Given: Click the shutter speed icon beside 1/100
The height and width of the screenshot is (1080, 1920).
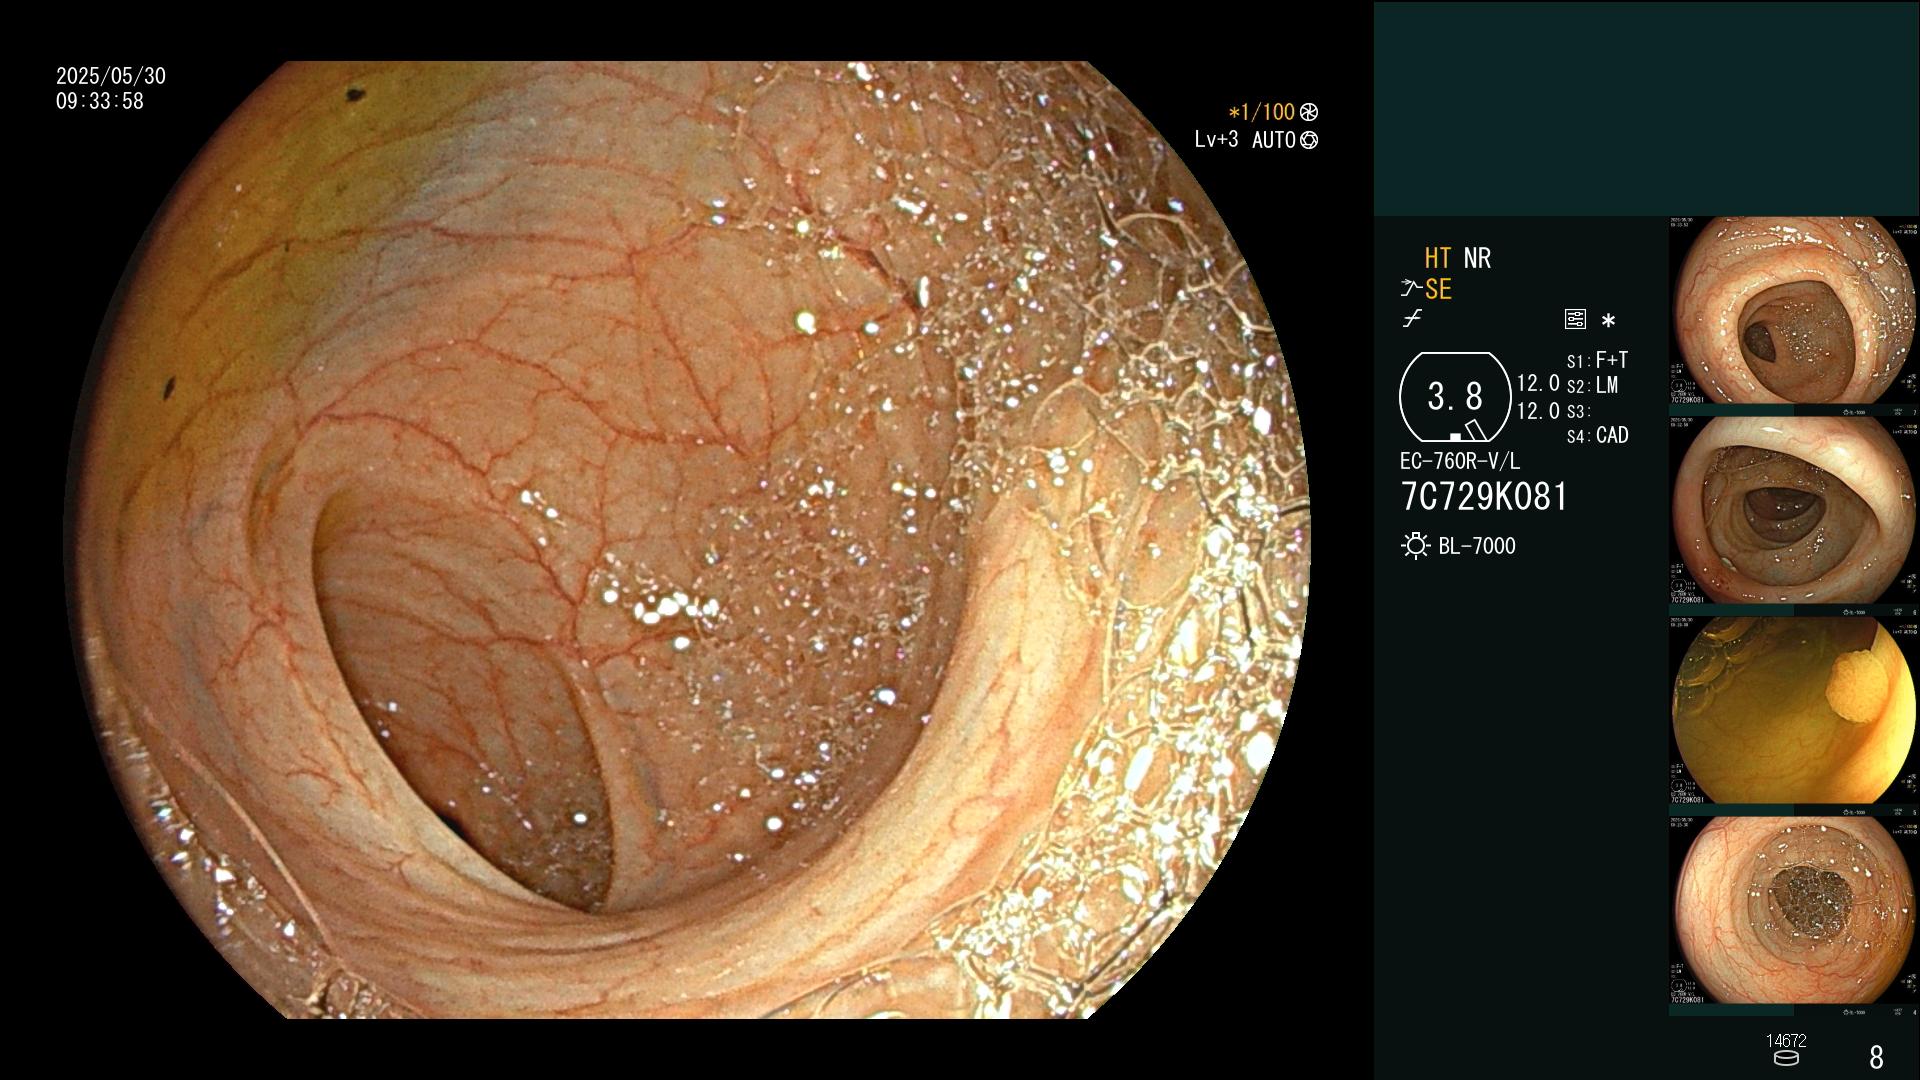Looking at the screenshot, I should pyautogui.click(x=1308, y=112).
